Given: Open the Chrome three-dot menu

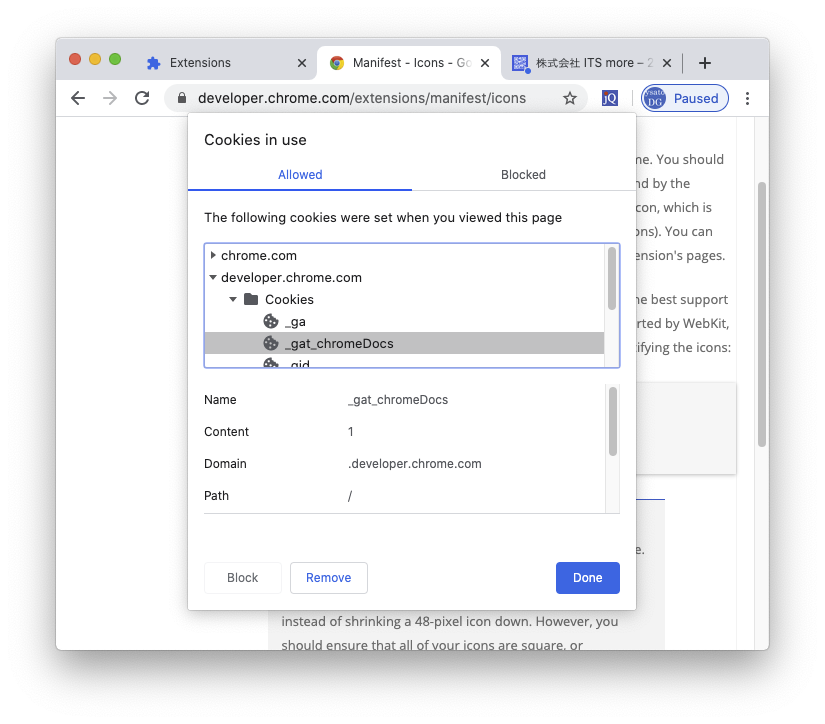Looking at the screenshot, I should tap(747, 98).
